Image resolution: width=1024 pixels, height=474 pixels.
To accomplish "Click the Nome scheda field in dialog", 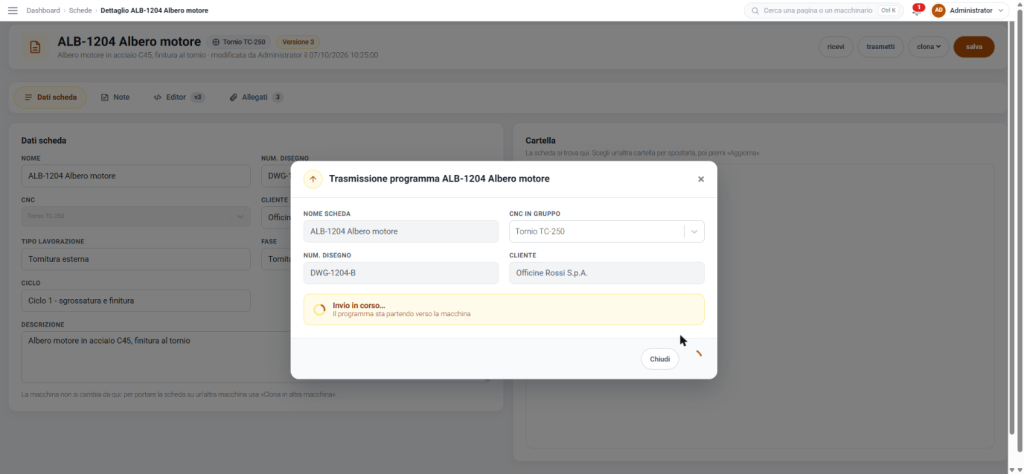I will click(401, 231).
